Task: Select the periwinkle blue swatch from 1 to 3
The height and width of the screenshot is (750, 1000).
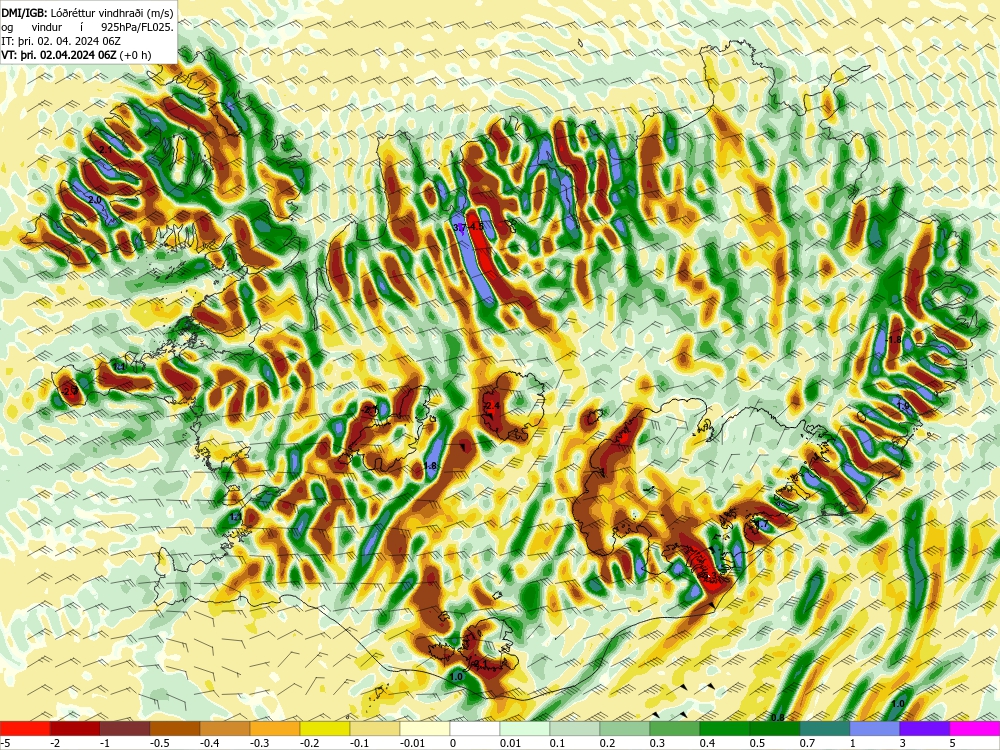Action: 875,728
